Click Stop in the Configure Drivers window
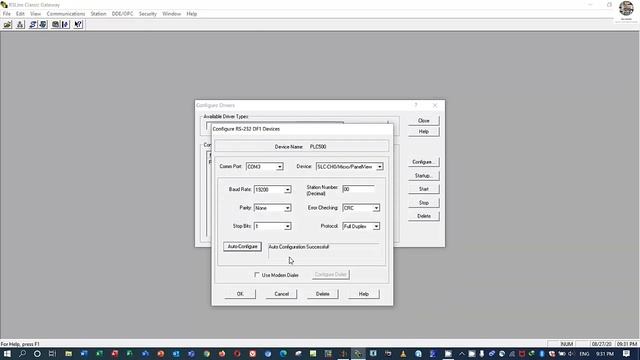Viewport: 640px width, 360px height. point(424,203)
